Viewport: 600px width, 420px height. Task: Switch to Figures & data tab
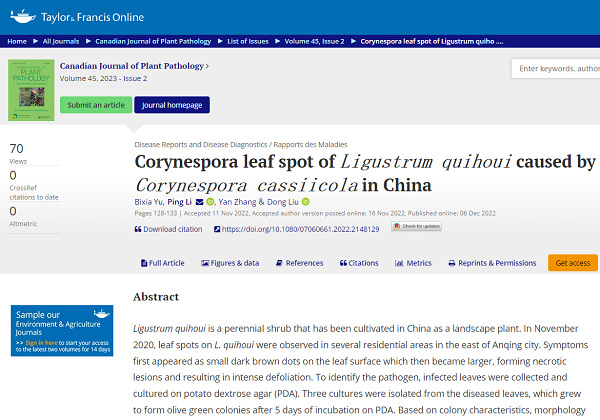point(230,263)
